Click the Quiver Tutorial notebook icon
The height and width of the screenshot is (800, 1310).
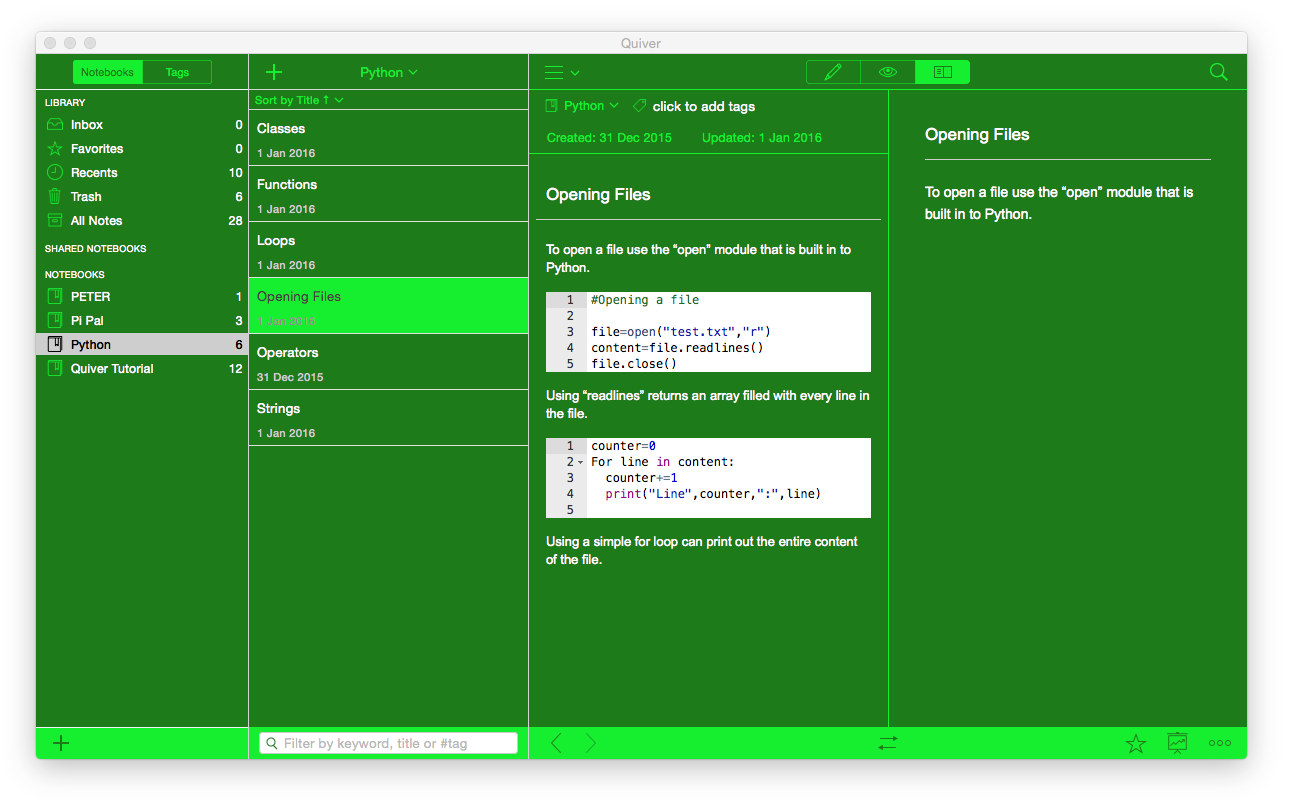55,369
